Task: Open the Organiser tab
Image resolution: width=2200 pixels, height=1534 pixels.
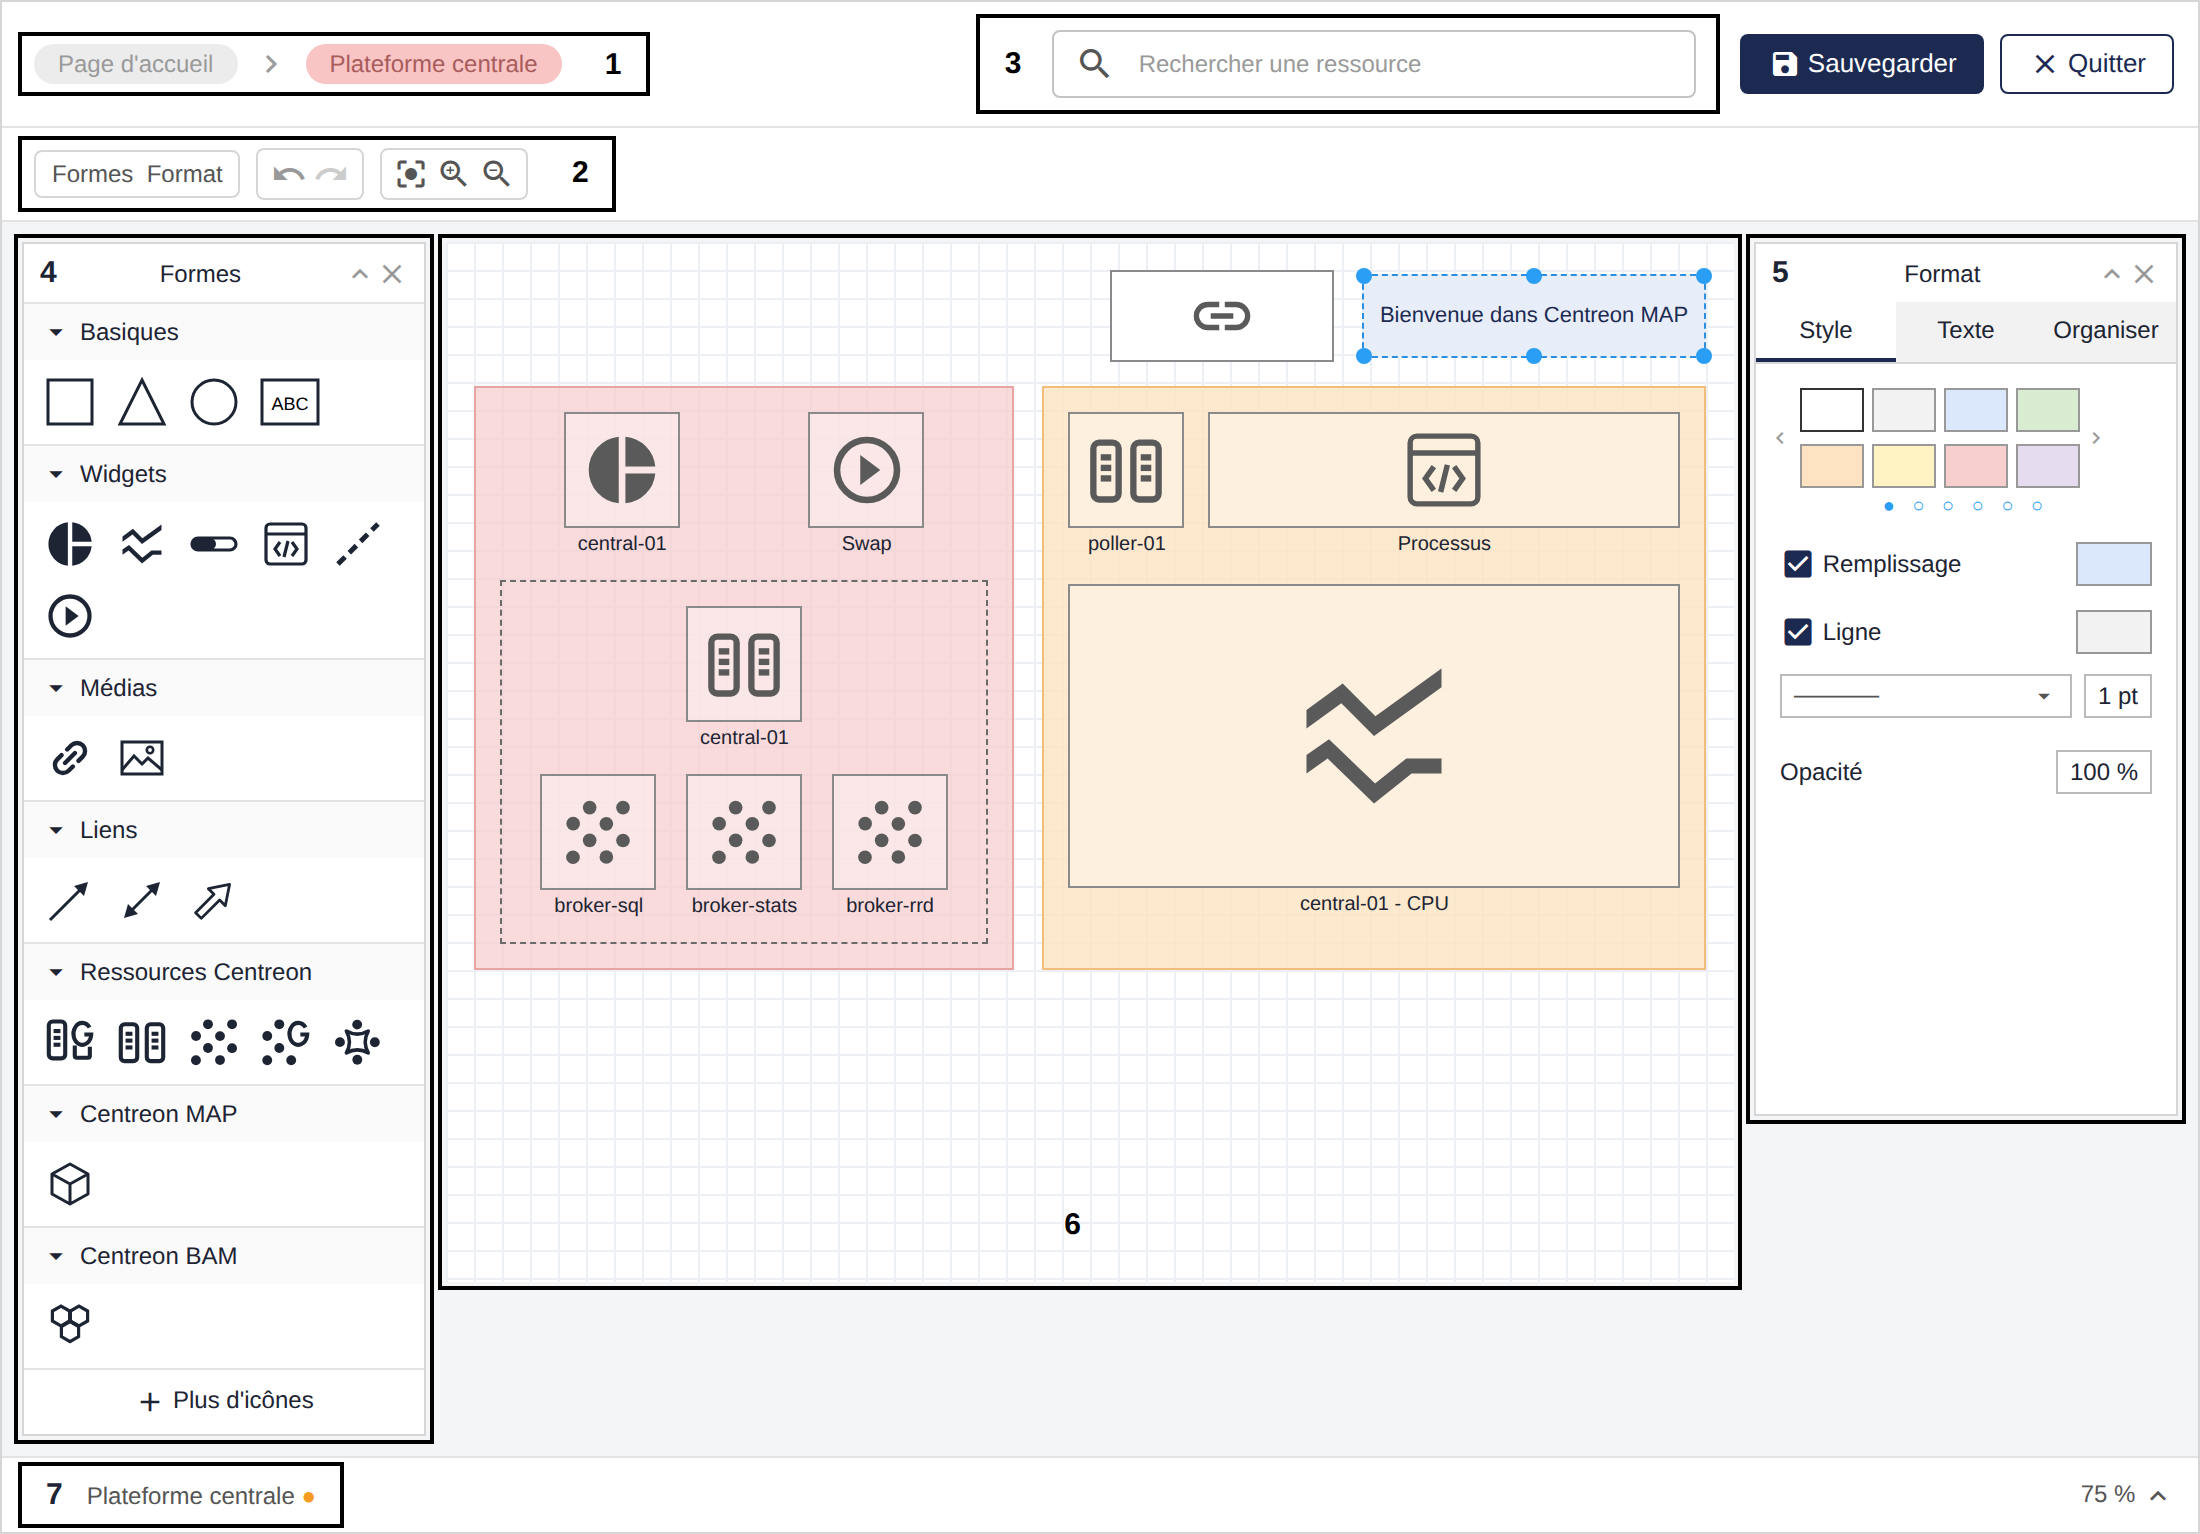Action: [x=2105, y=330]
